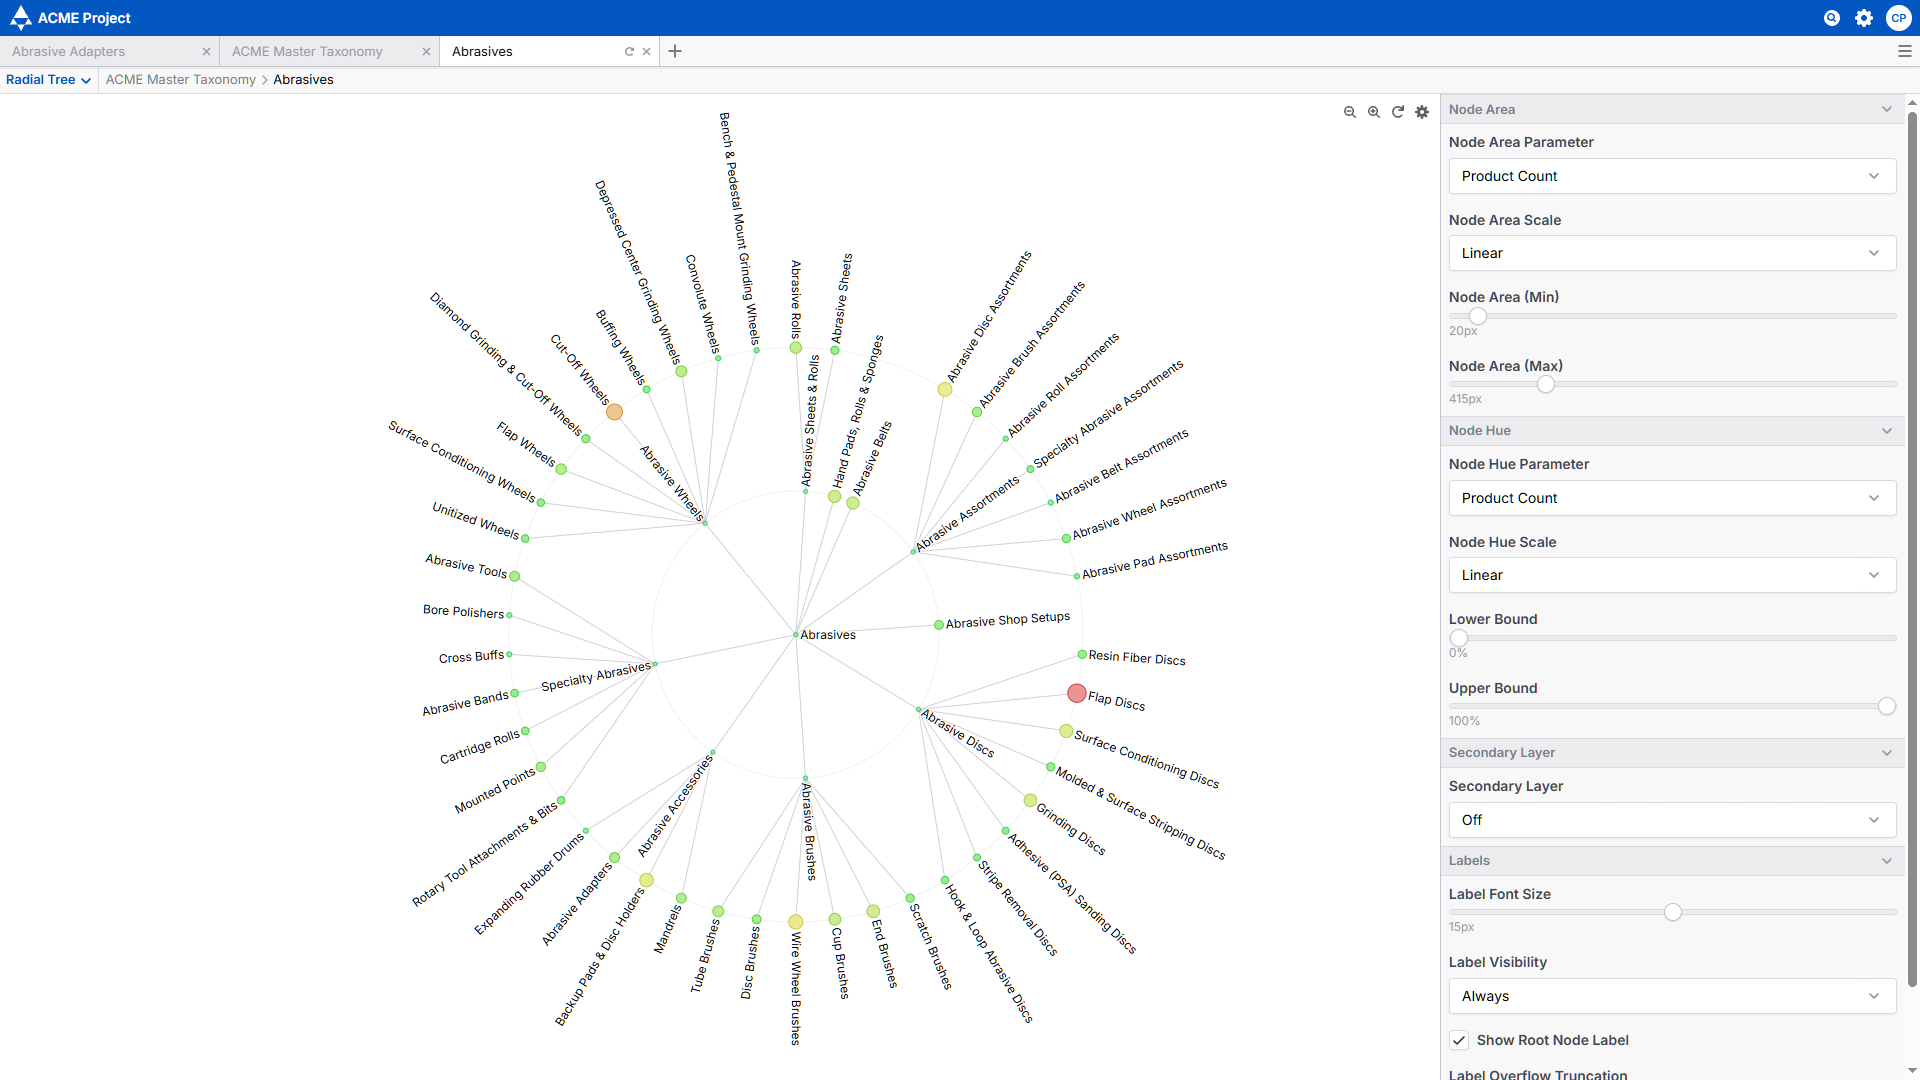Collapse the Node Hue section
The width and height of the screenshot is (1920, 1080).
(1671, 431)
